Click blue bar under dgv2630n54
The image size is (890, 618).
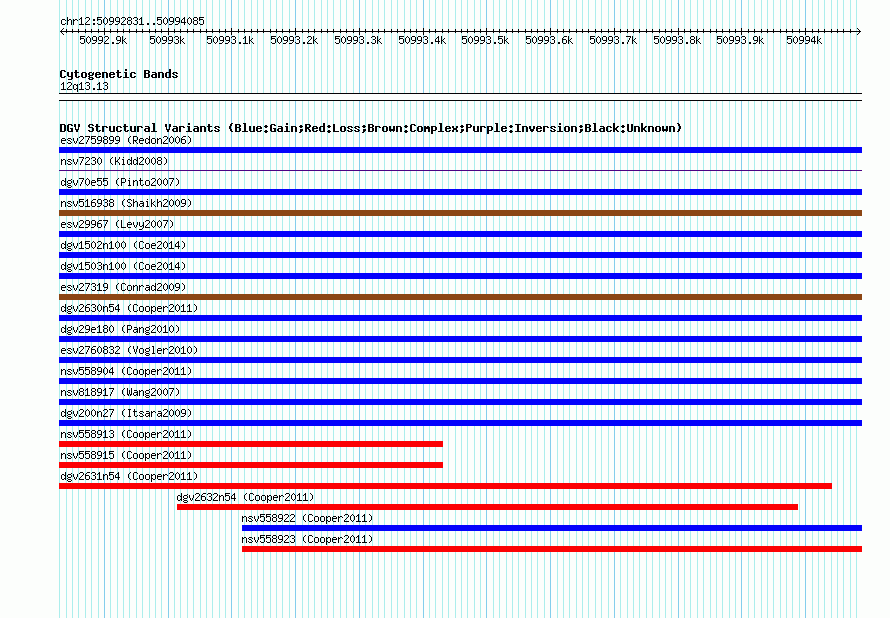click(x=460, y=318)
